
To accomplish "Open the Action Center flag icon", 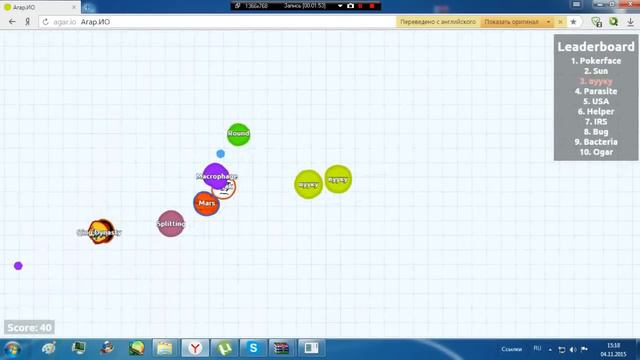I will [584, 349].
